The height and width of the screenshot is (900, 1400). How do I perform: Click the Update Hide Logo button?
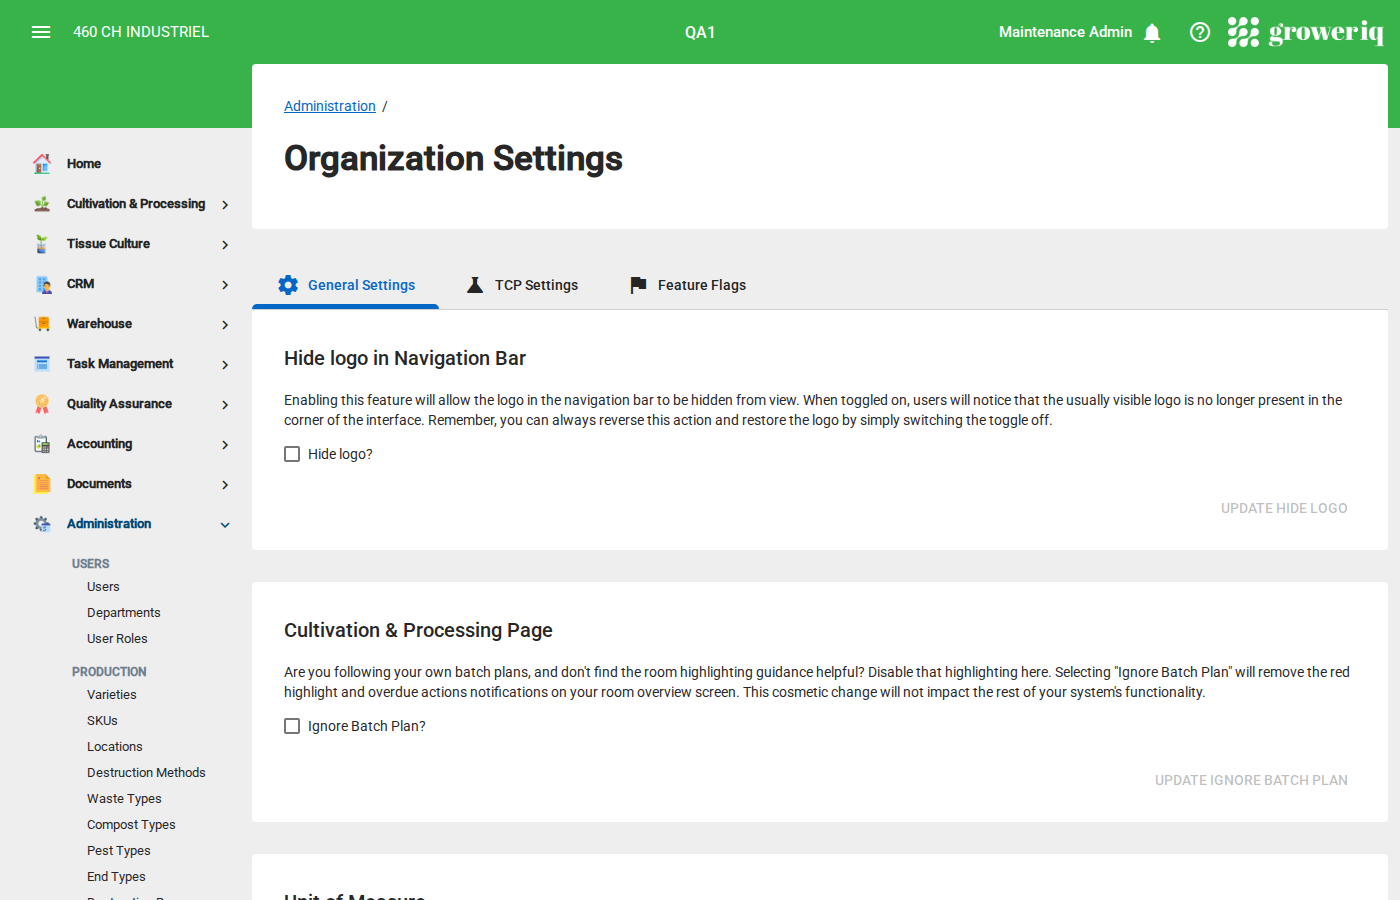coord(1284,507)
